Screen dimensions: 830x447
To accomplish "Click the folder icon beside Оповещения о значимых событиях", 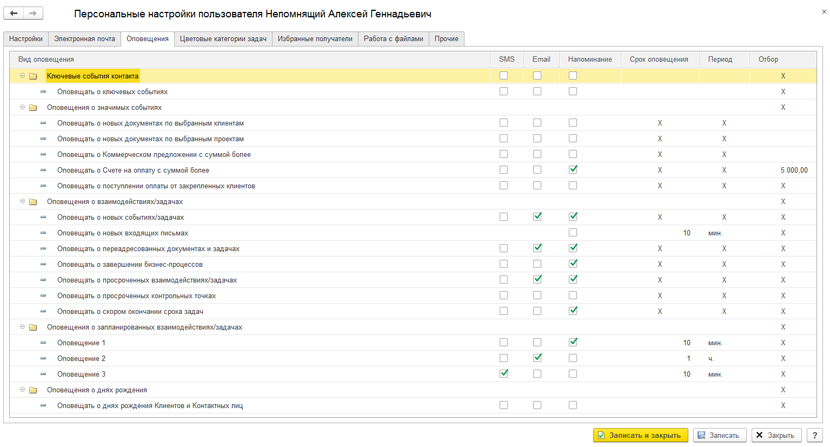I will 33,108.
